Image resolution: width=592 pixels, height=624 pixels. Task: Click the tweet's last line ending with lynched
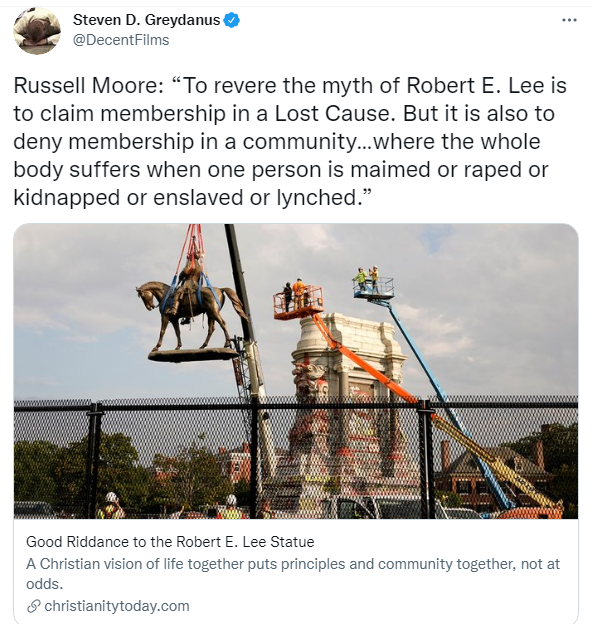click(x=193, y=197)
